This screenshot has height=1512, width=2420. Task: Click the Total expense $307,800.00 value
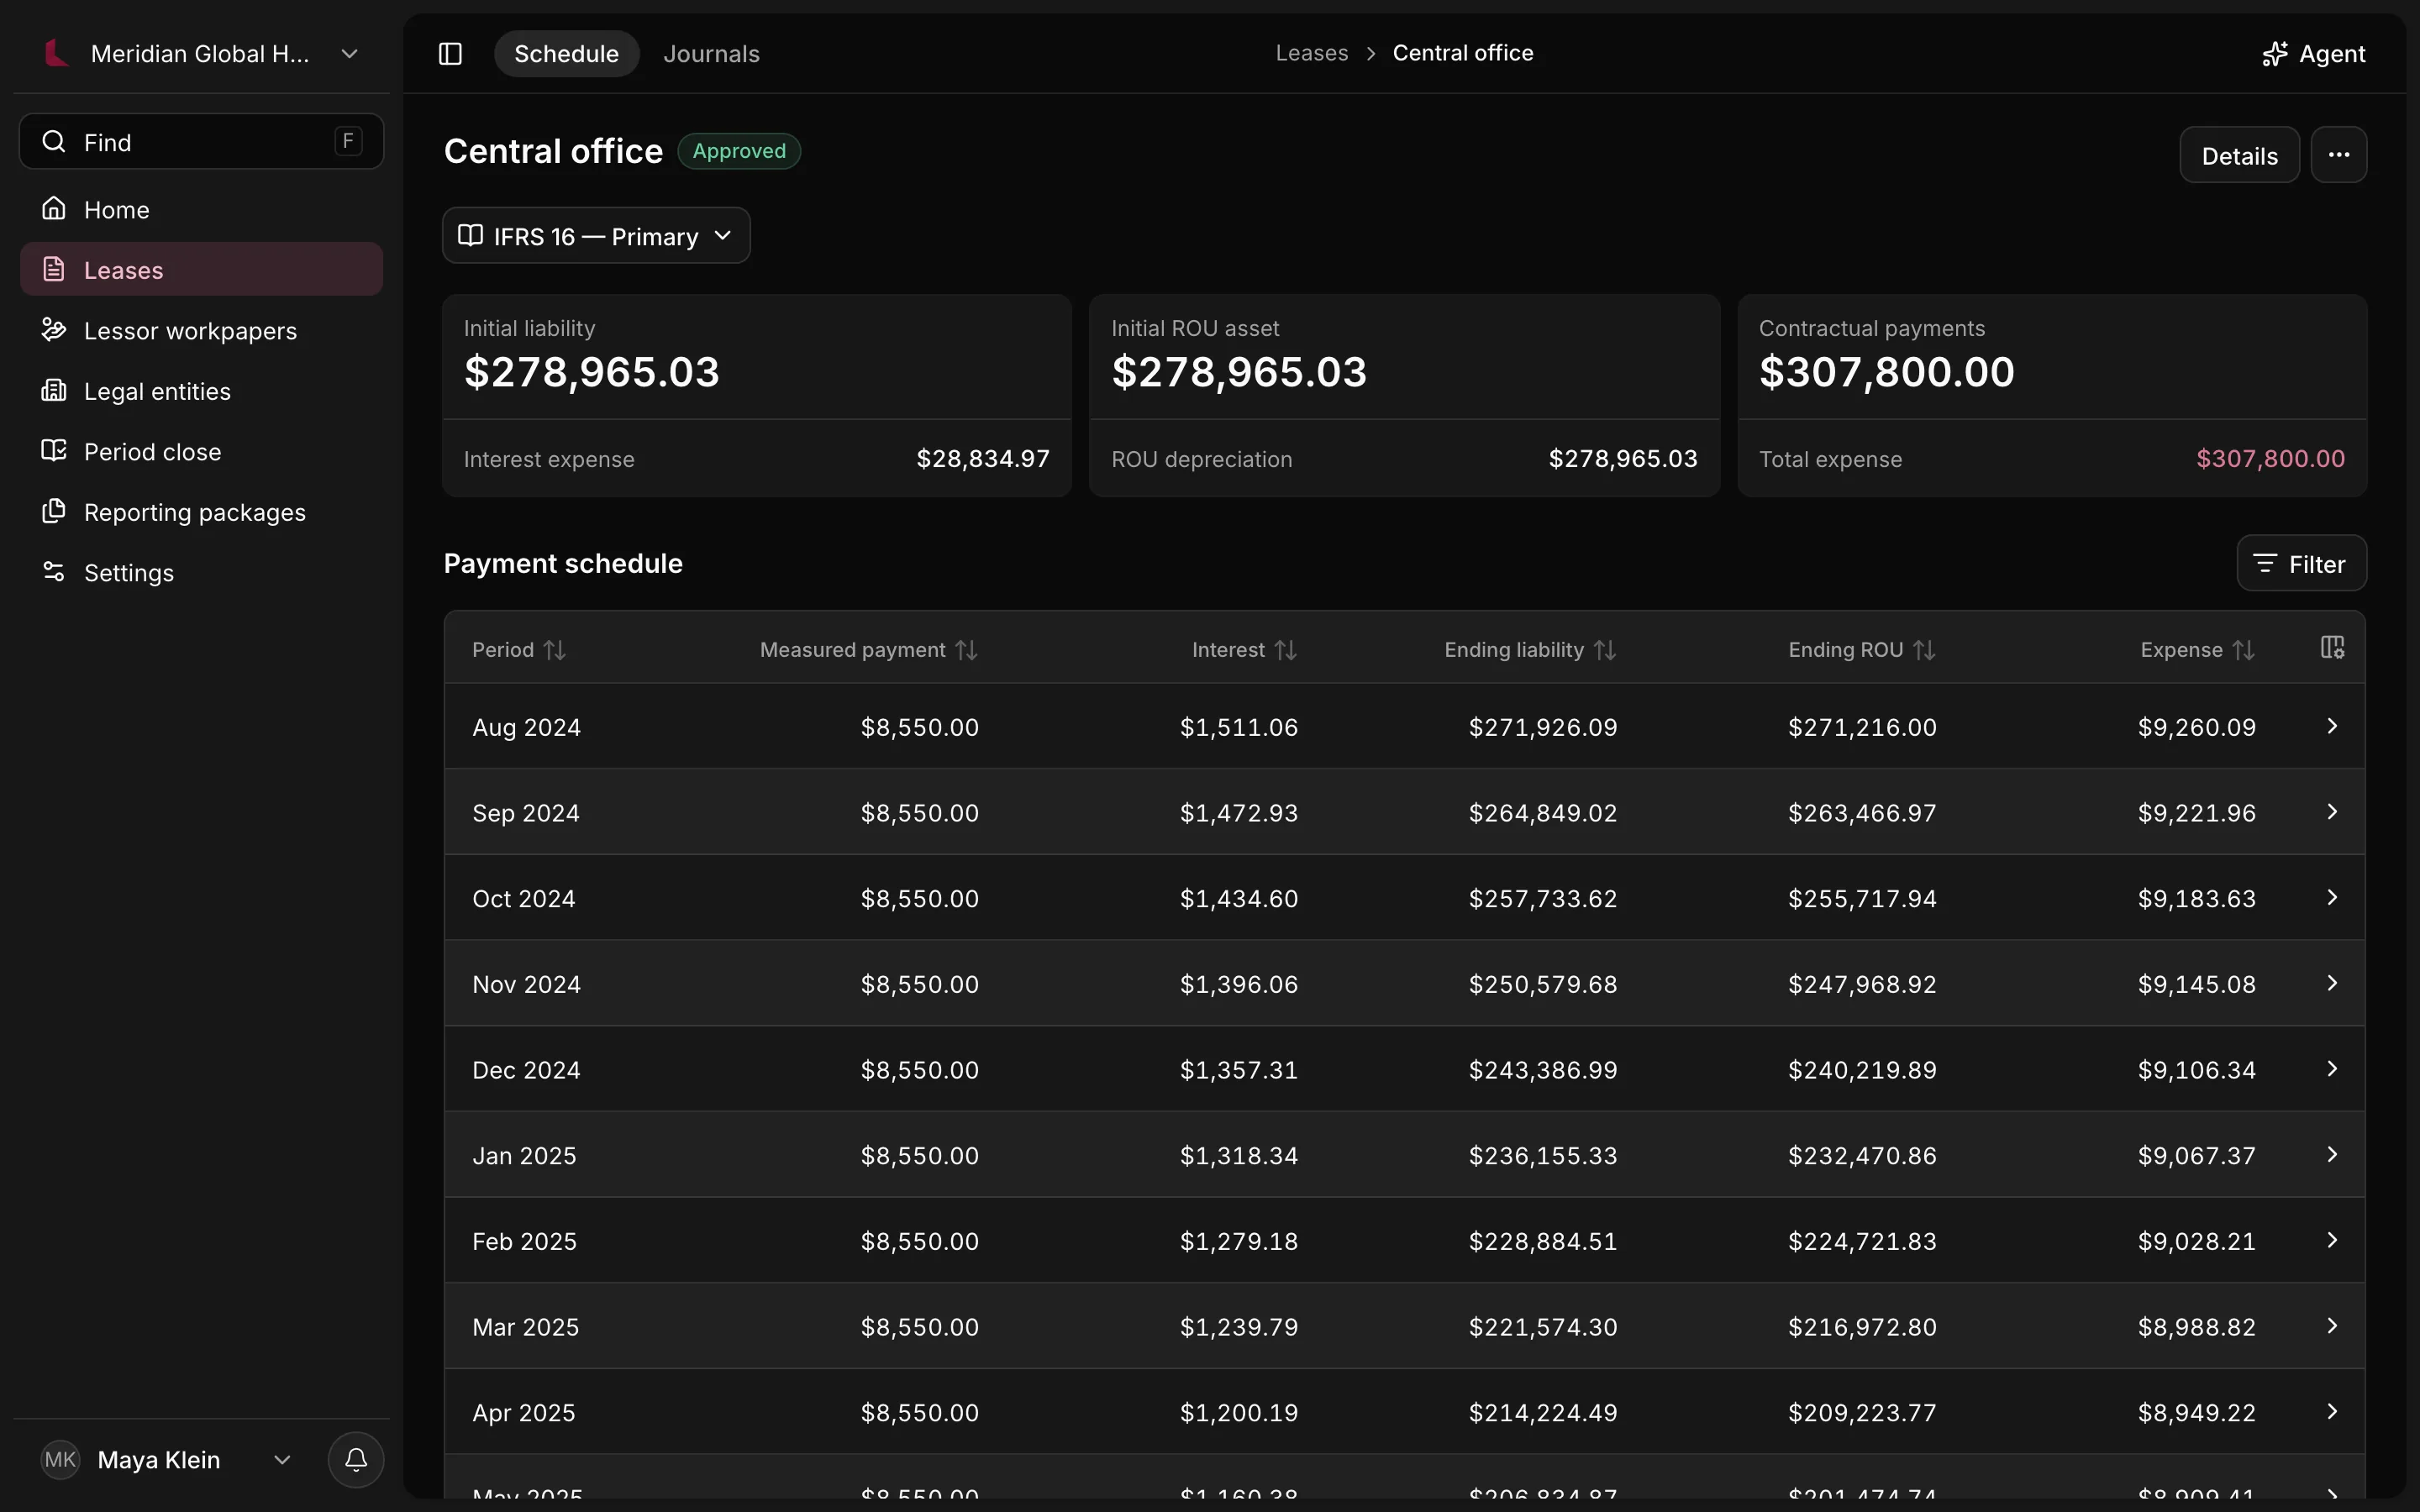2270,458
